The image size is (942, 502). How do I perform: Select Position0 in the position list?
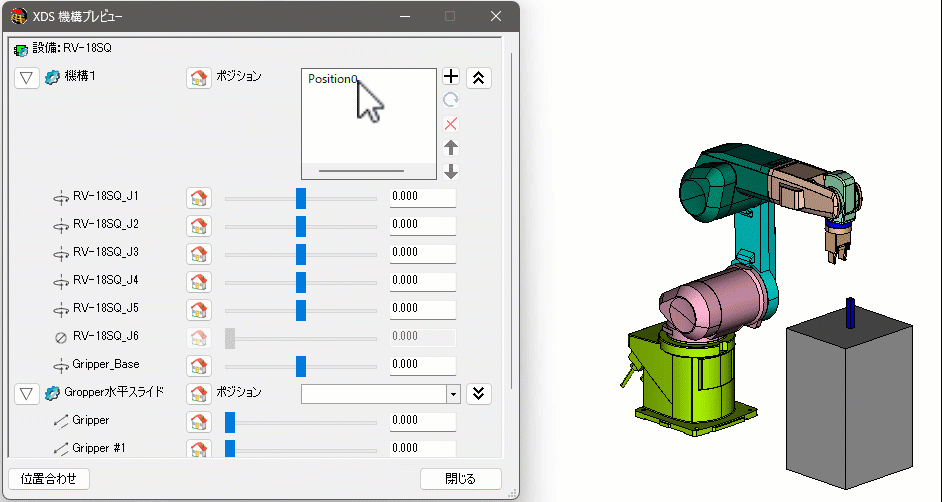(x=332, y=79)
